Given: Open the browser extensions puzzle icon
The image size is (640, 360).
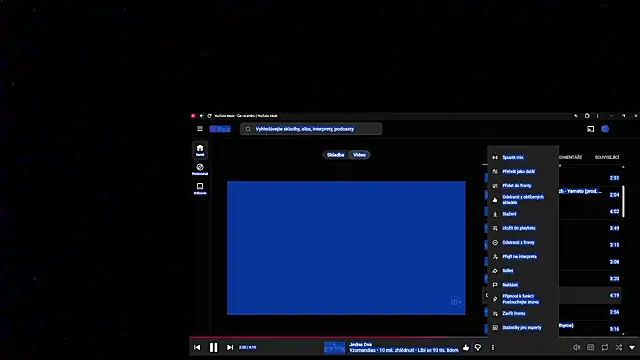Looking at the screenshot, I should point(587,116).
